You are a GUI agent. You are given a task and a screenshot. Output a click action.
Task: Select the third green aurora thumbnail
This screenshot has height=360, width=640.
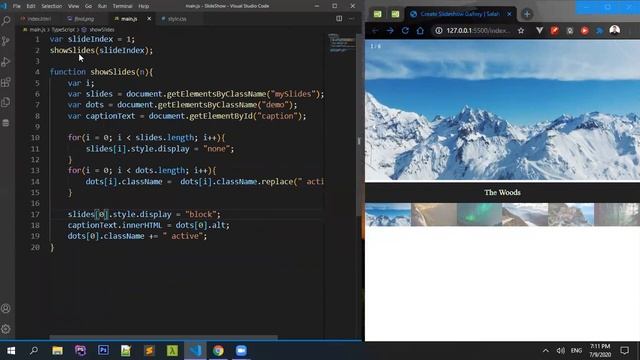(479, 215)
